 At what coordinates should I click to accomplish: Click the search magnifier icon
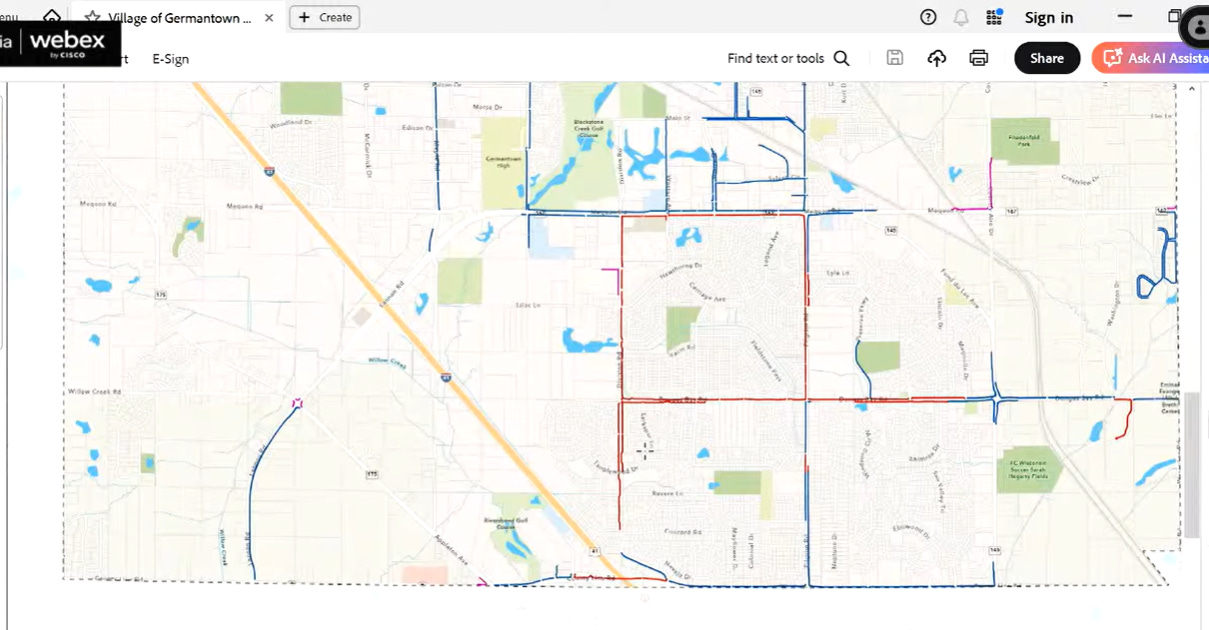[842, 58]
